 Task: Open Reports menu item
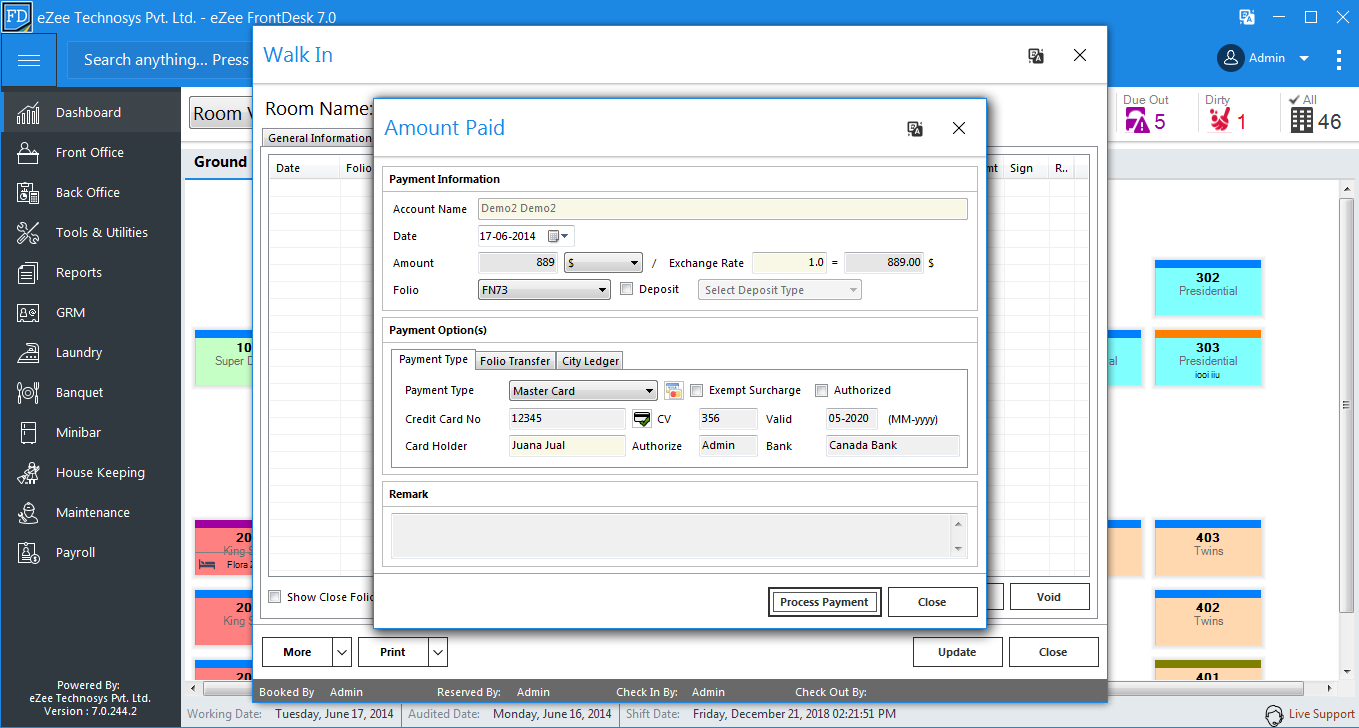90,272
